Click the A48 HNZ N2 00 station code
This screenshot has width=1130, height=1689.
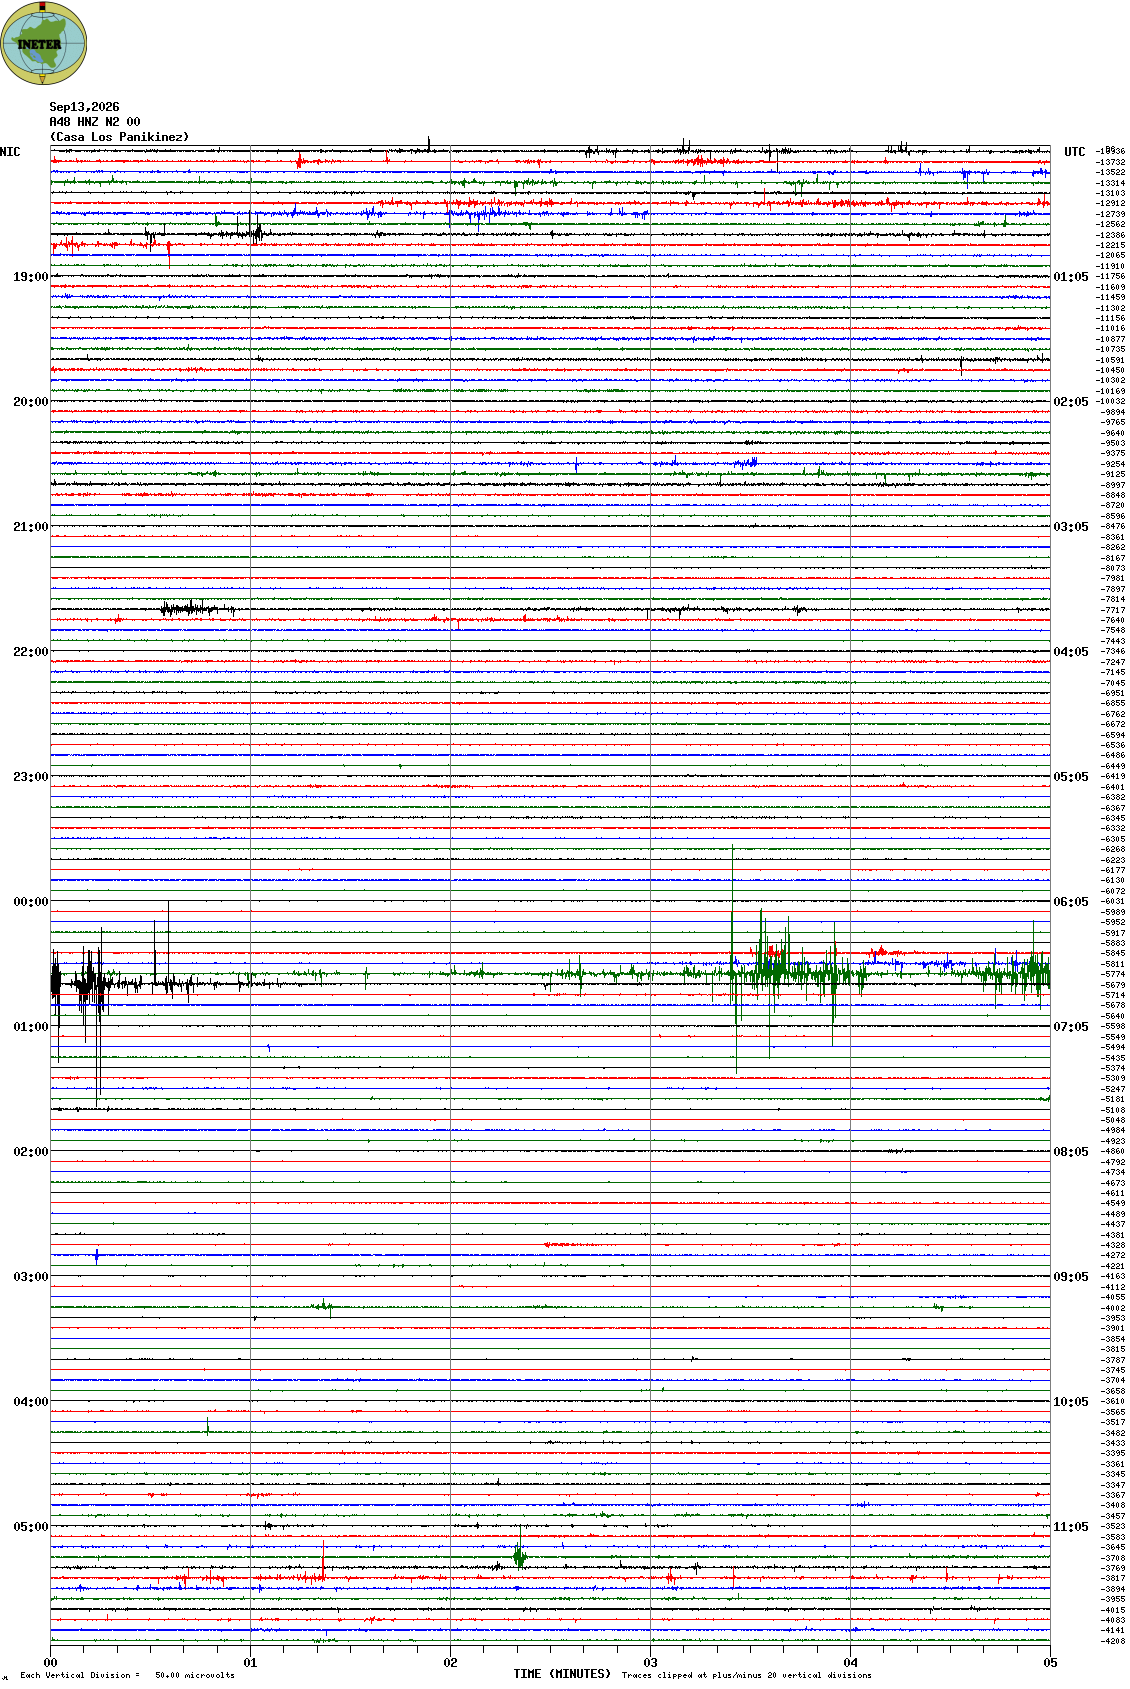tap(95, 122)
